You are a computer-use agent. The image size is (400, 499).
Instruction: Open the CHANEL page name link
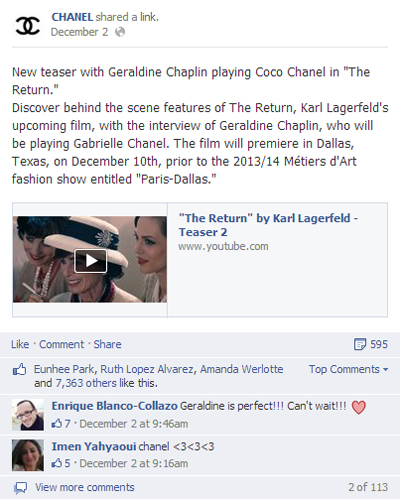pos(72,17)
